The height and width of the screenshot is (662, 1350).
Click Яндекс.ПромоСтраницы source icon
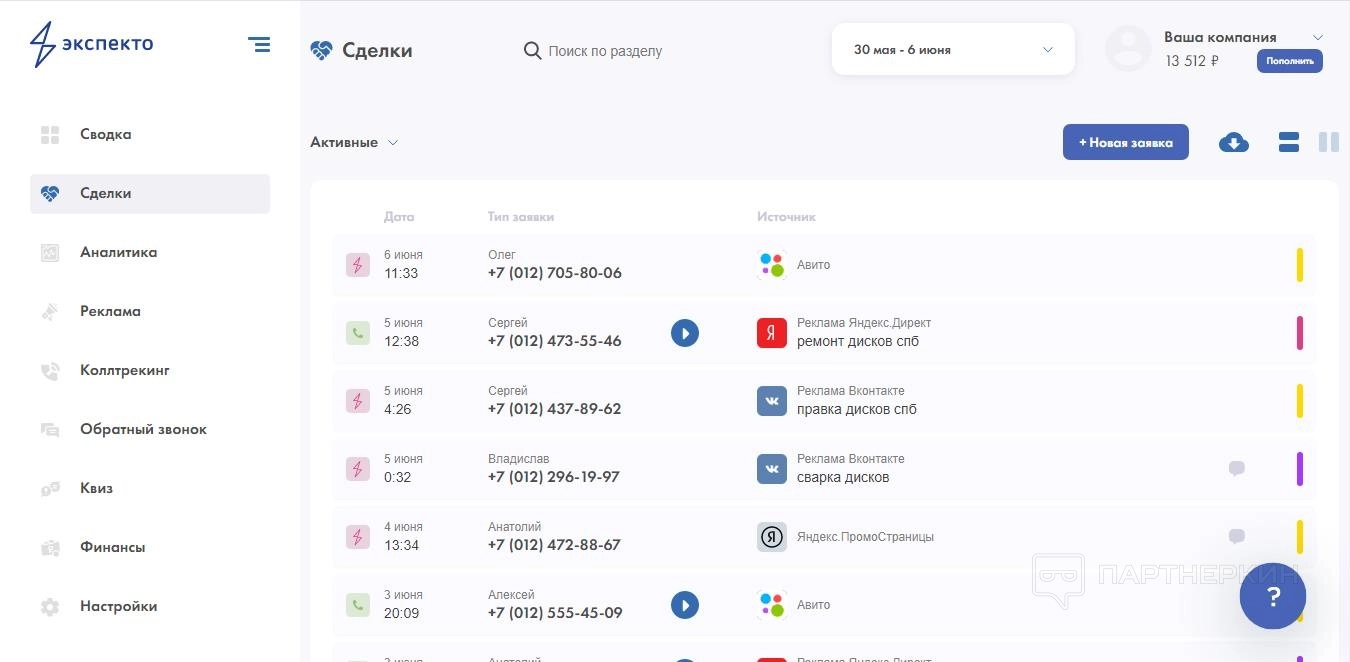(772, 537)
